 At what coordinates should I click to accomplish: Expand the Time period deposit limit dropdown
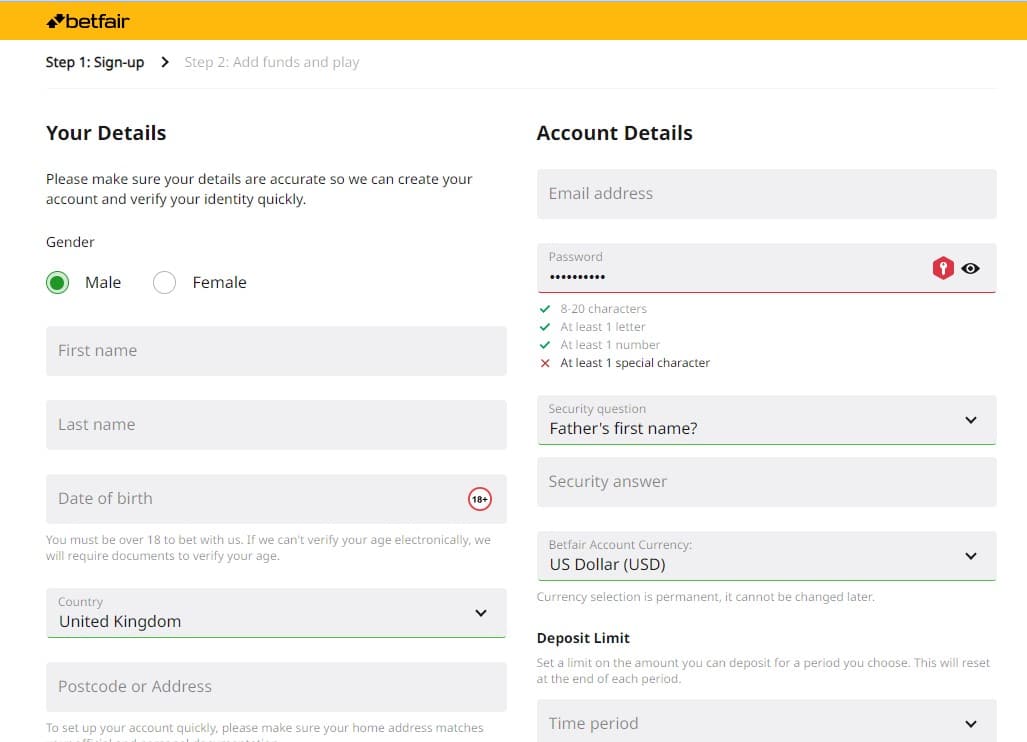pyautogui.click(x=766, y=723)
